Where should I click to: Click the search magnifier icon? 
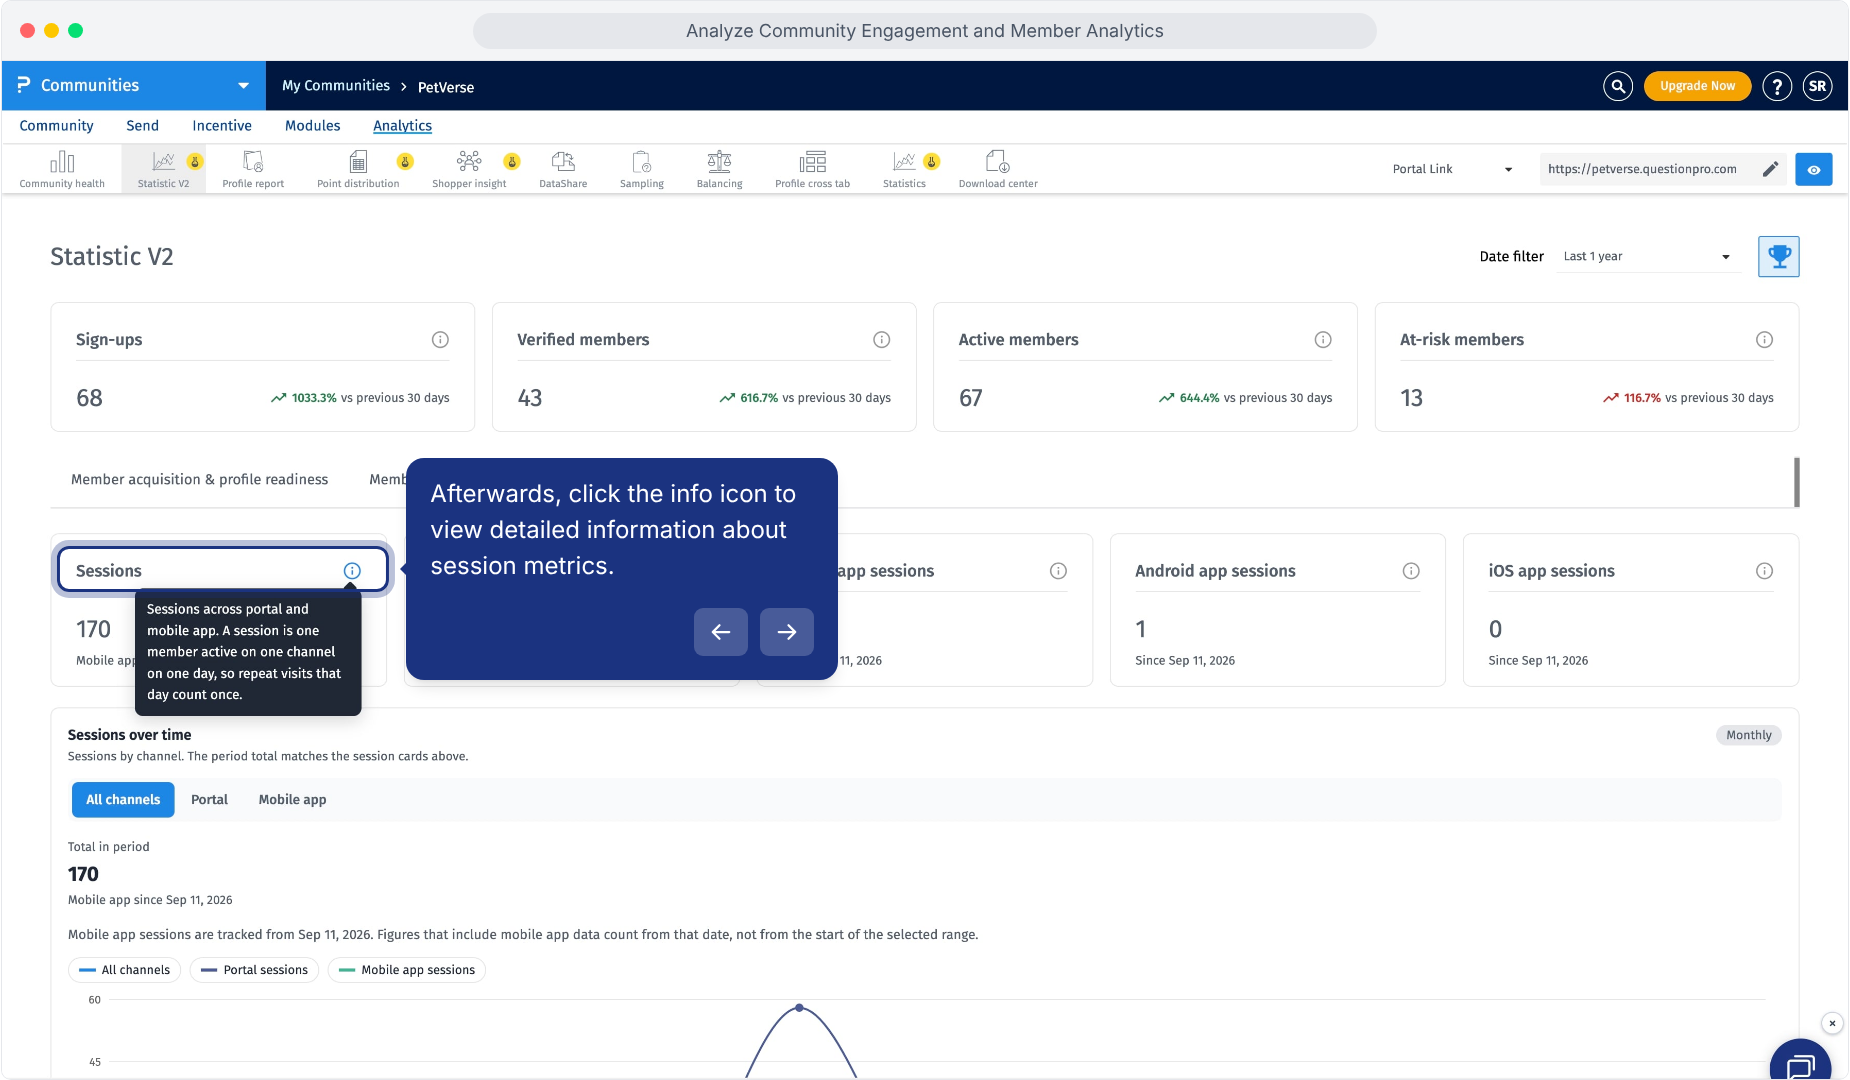(x=1618, y=86)
